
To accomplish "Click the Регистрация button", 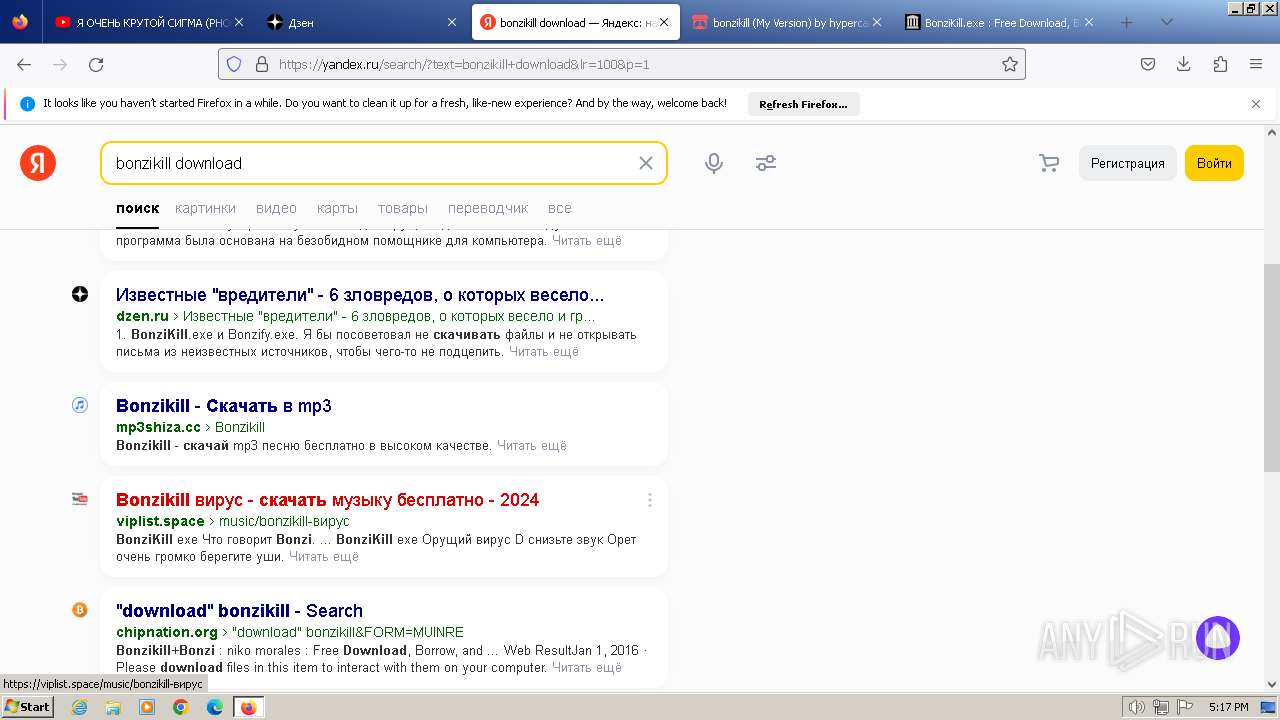I will (1128, 163).
